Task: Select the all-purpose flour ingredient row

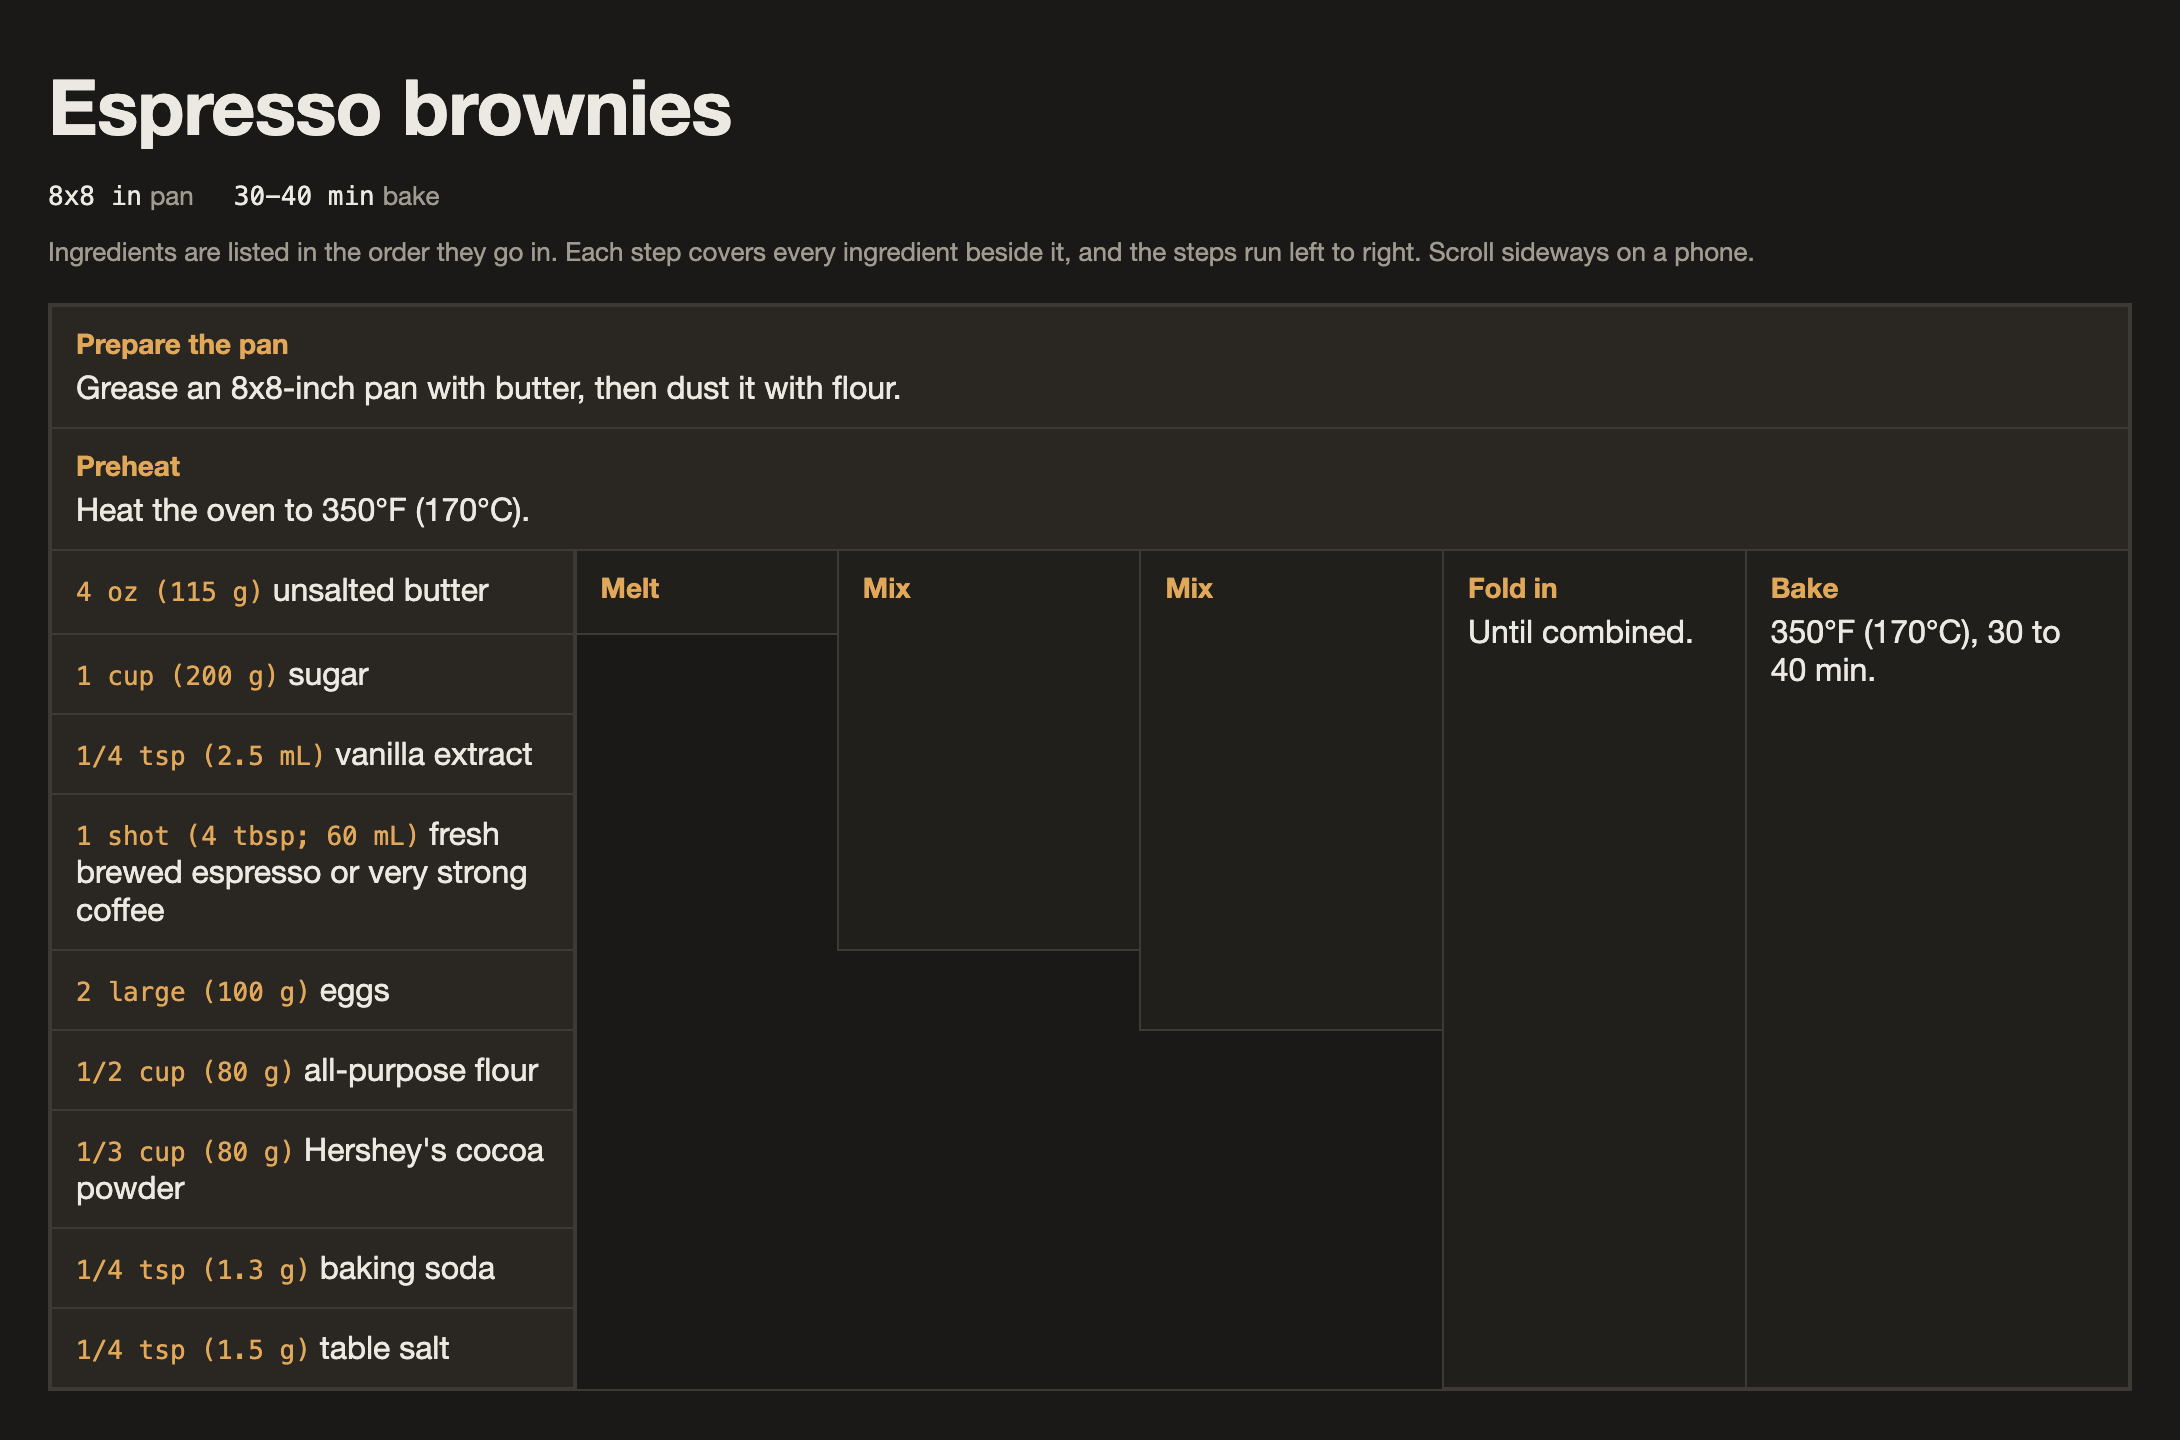Action: click(313, 1071)
